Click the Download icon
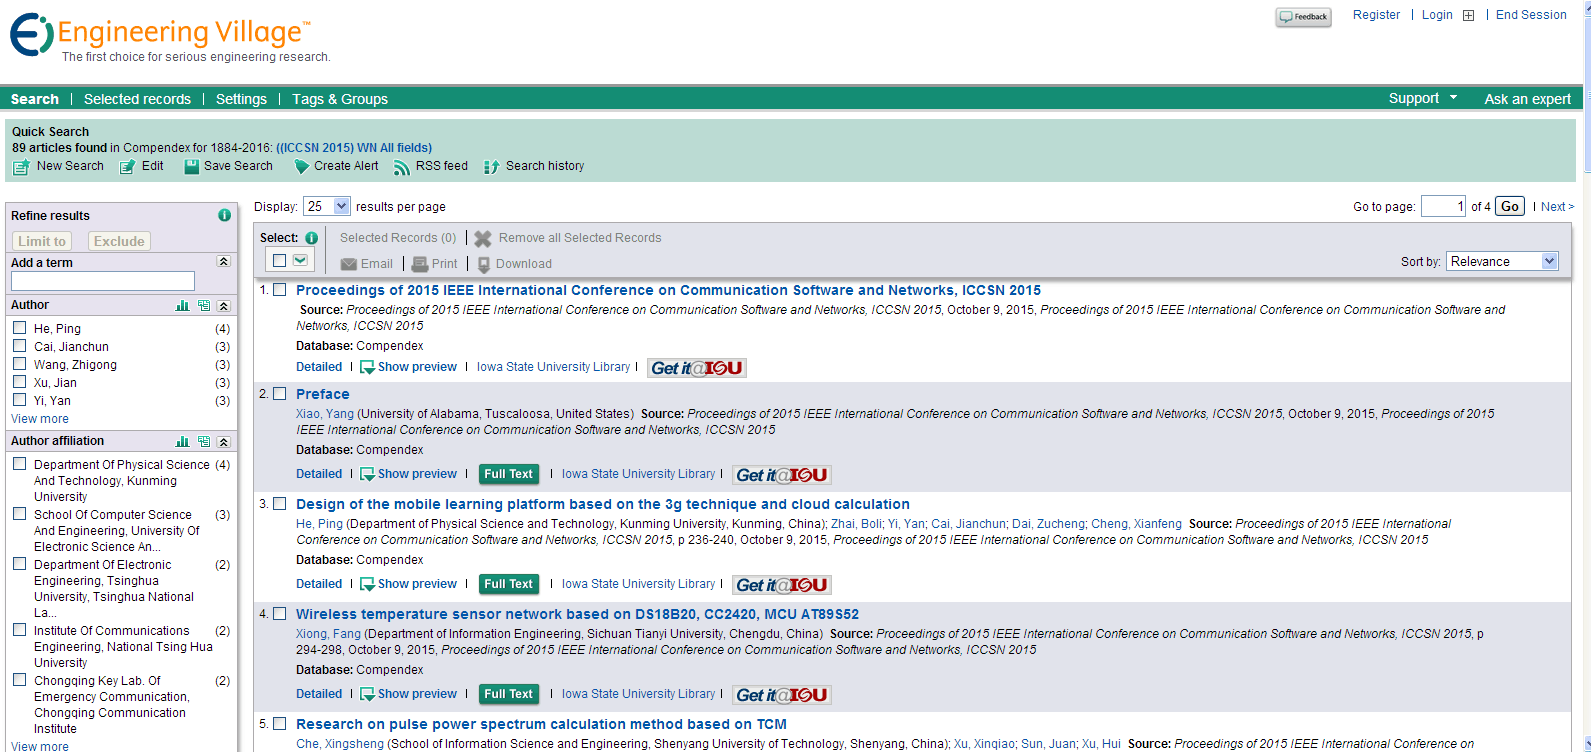 [484, 265]
